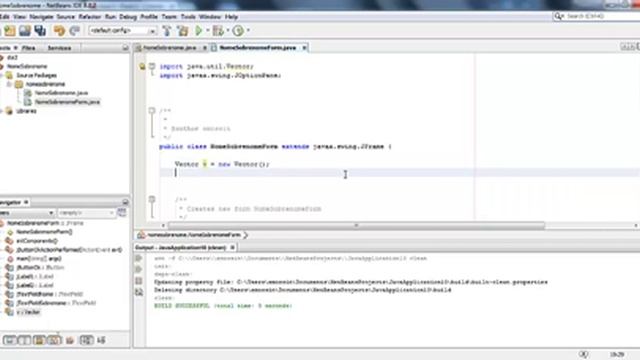Click the stop icon in Output sidebar

139,281
